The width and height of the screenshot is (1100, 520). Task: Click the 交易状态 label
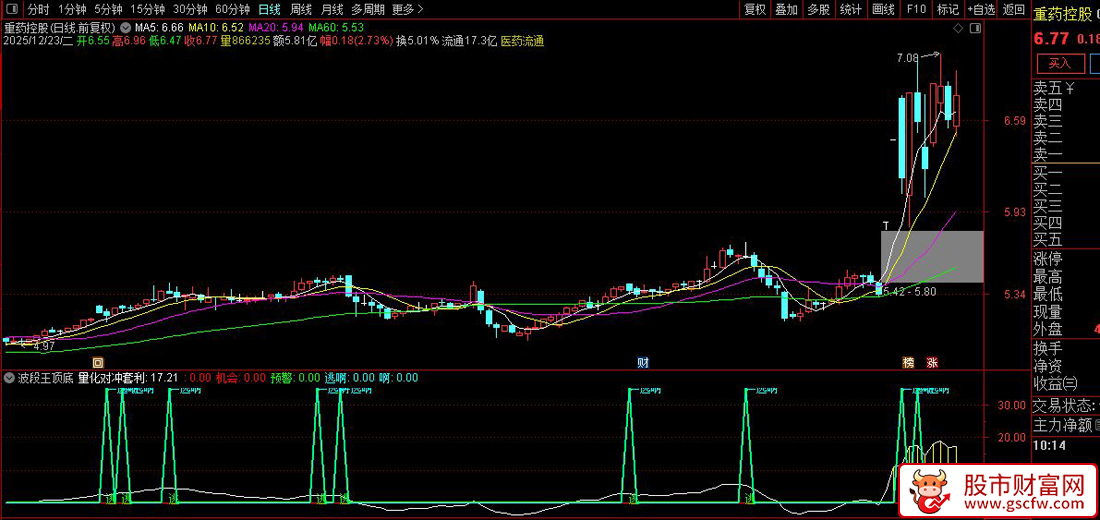[1064, 406]
